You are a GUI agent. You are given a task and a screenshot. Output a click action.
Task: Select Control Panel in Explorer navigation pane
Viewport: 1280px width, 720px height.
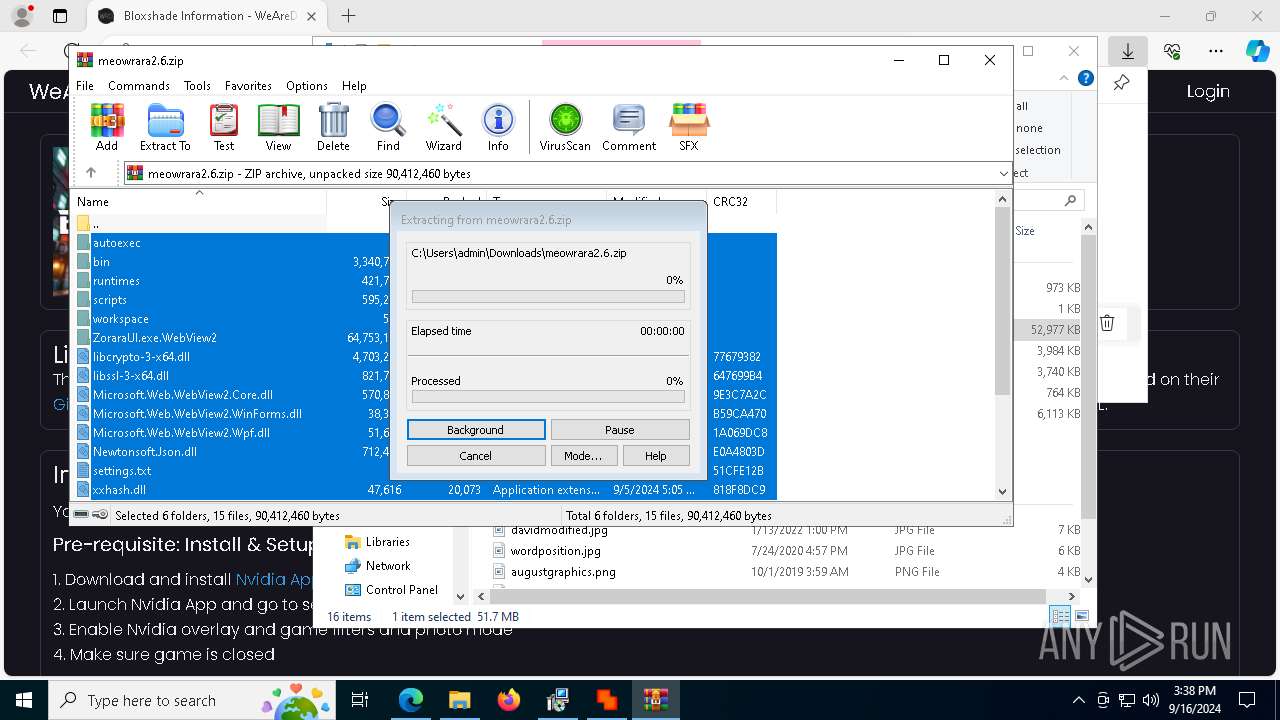(402, 590)
